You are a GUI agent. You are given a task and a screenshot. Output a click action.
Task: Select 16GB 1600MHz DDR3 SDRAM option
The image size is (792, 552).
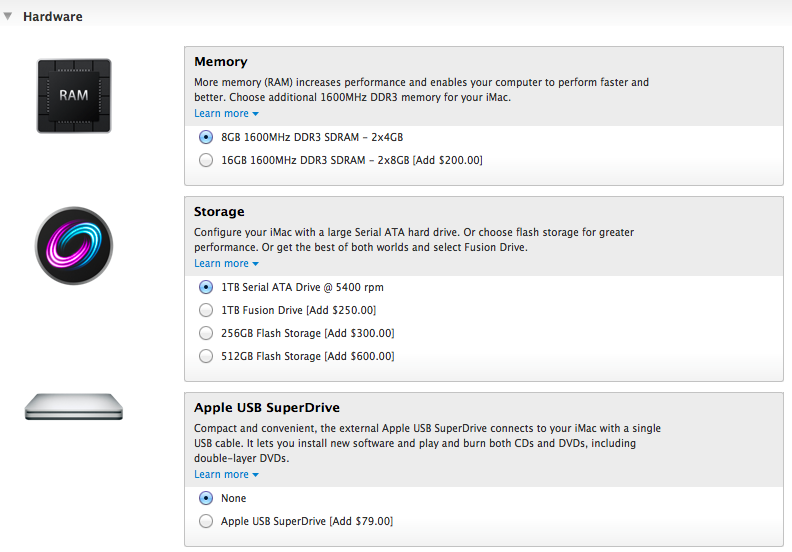click(206, 160)
